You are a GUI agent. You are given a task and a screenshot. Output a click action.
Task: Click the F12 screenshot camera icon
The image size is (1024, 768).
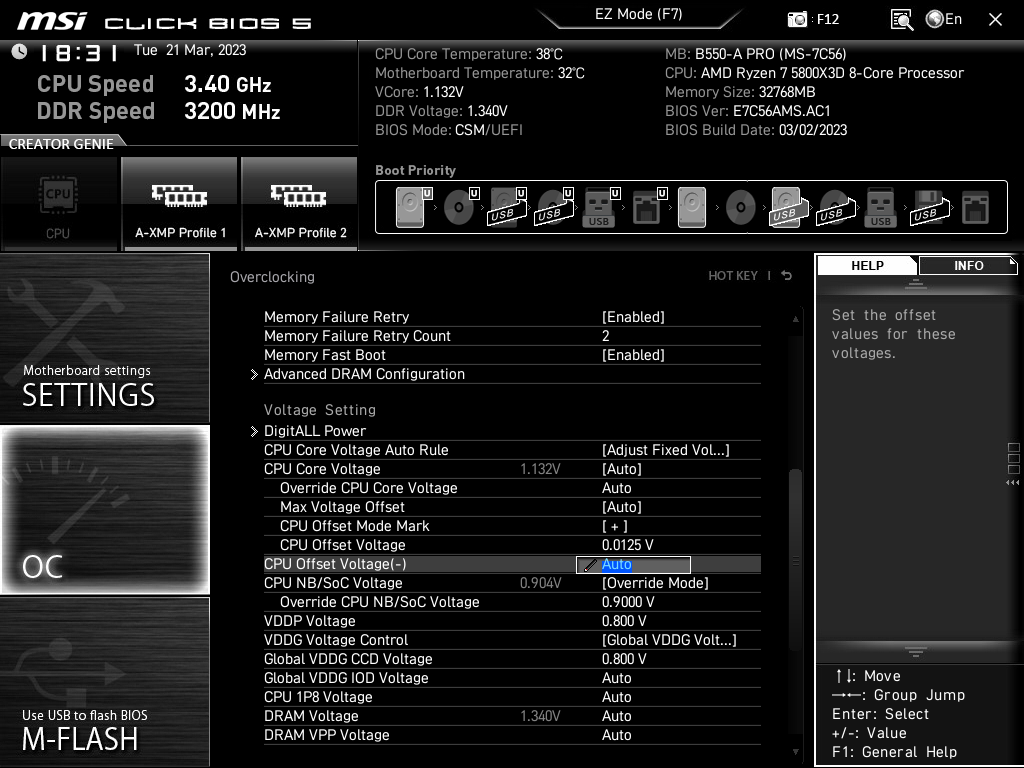[x=797, y=19]
